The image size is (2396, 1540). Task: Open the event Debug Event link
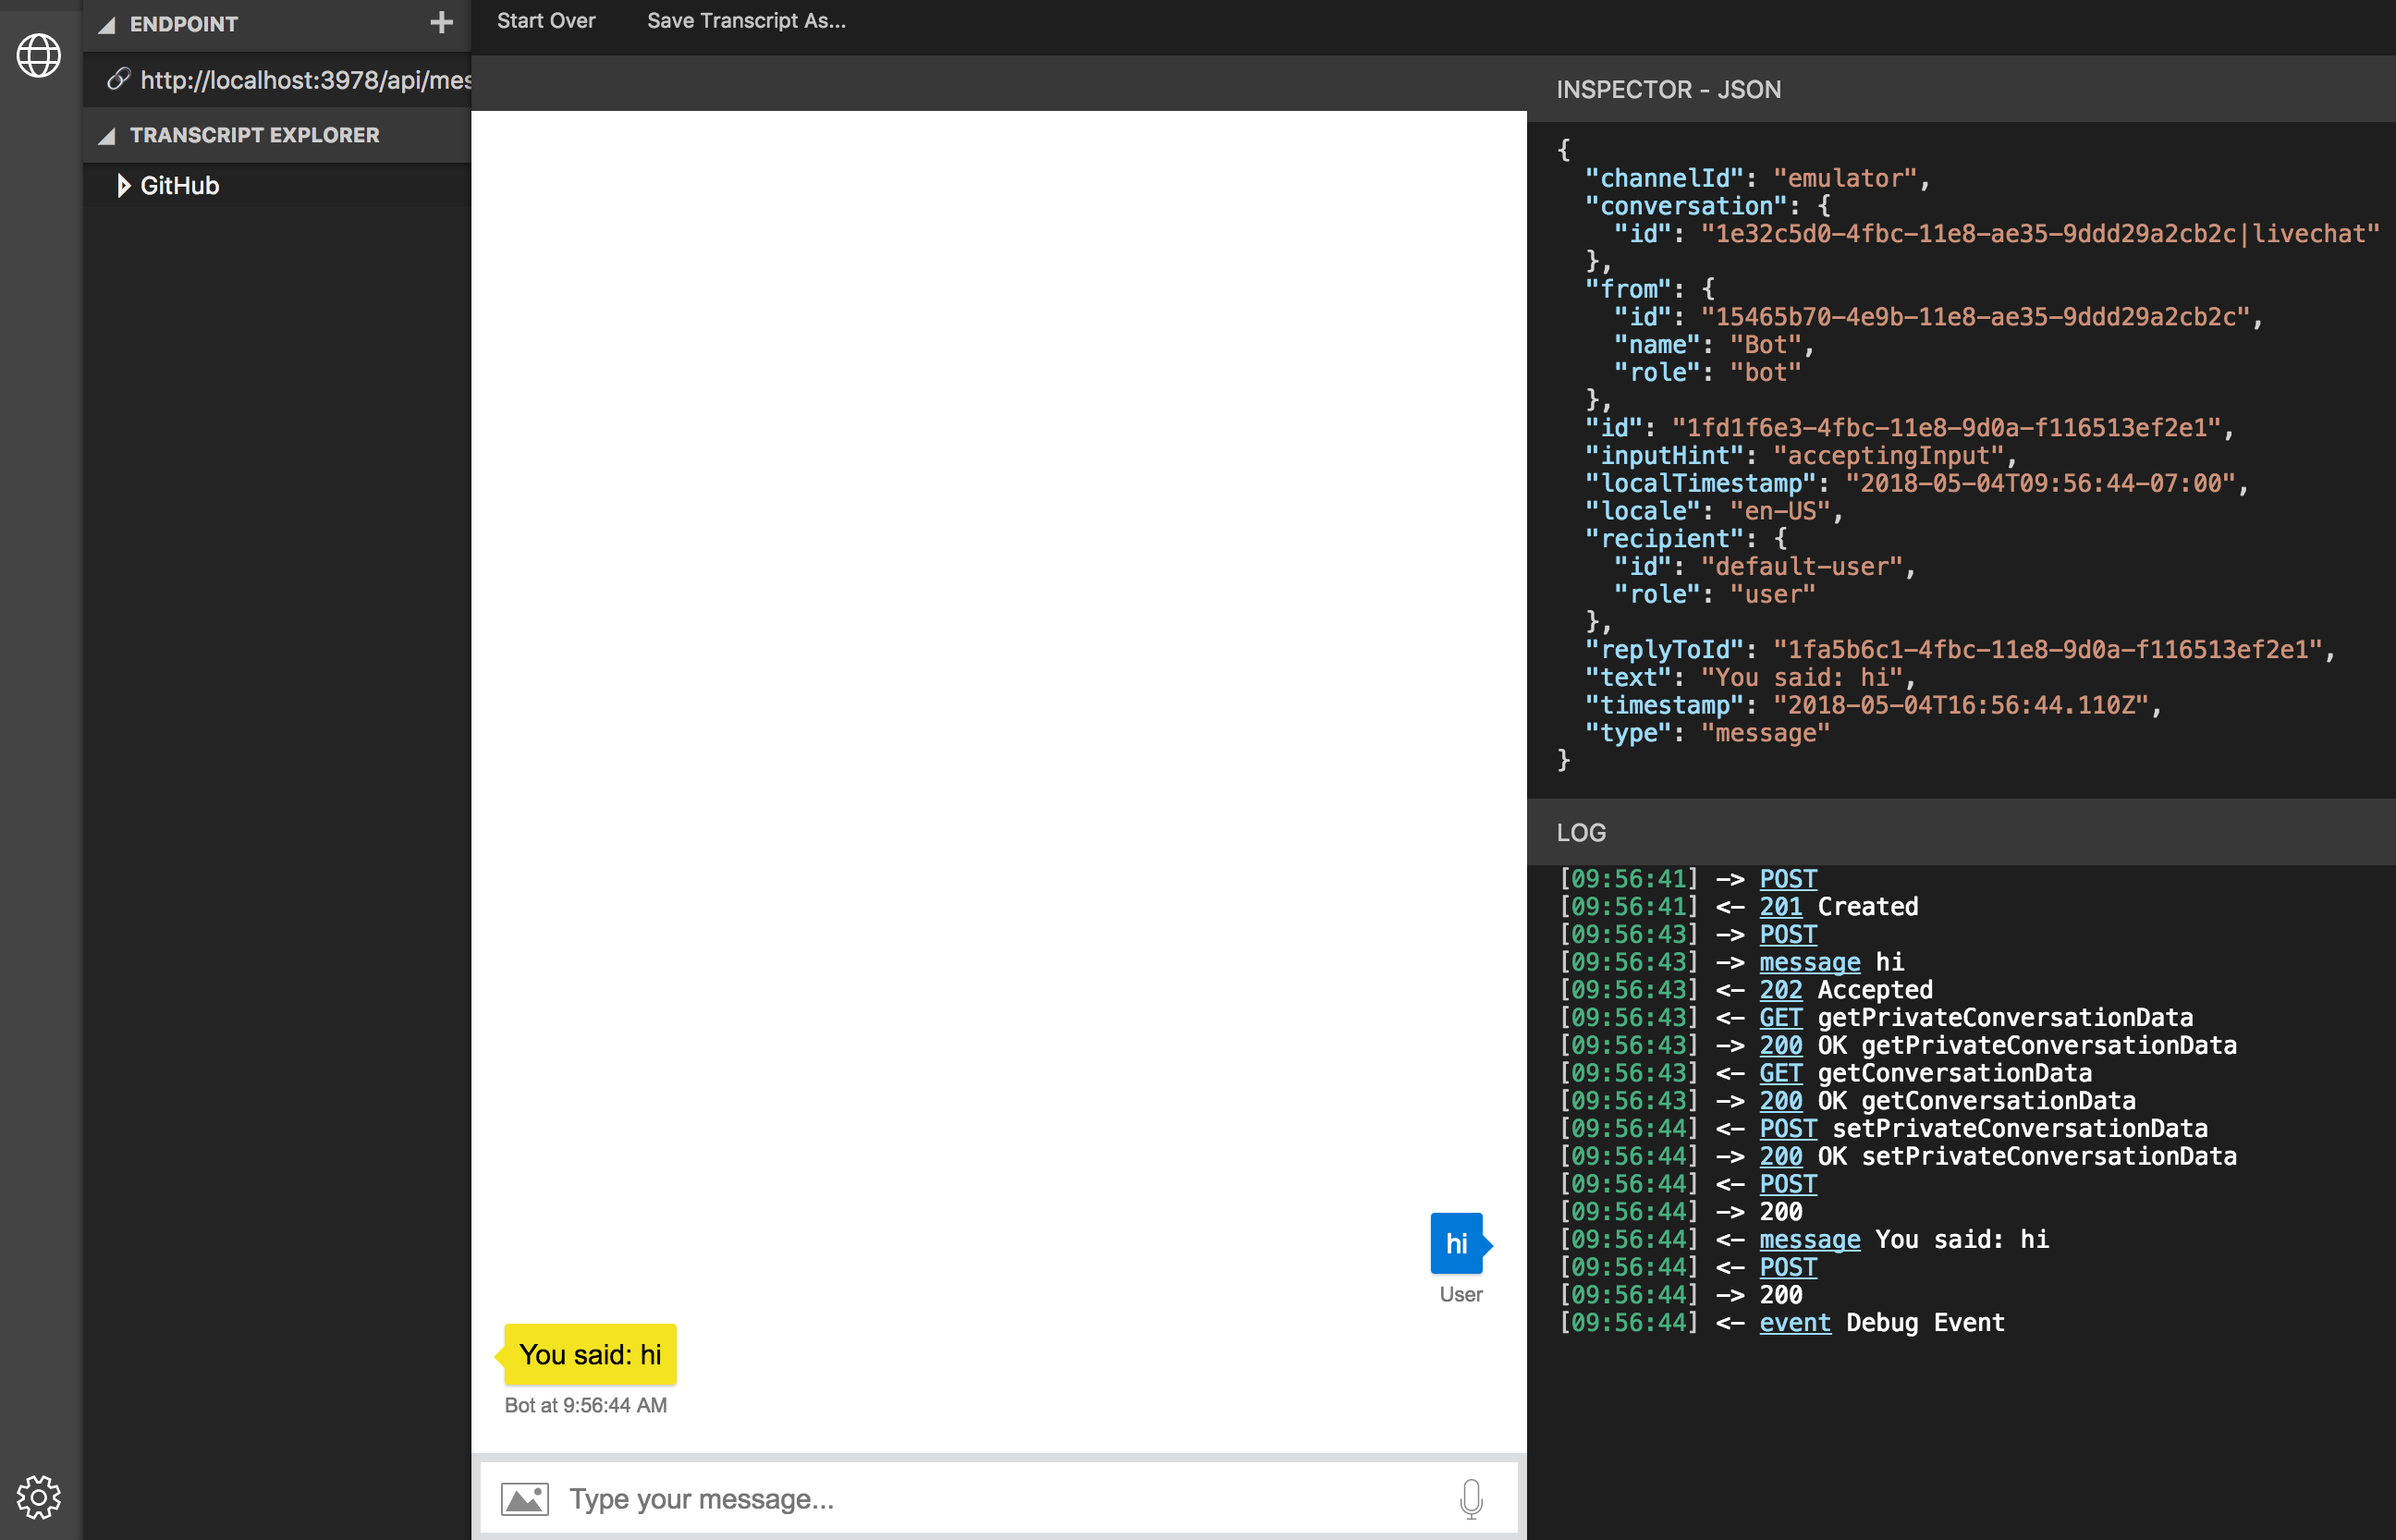tap(1794, 1323)
